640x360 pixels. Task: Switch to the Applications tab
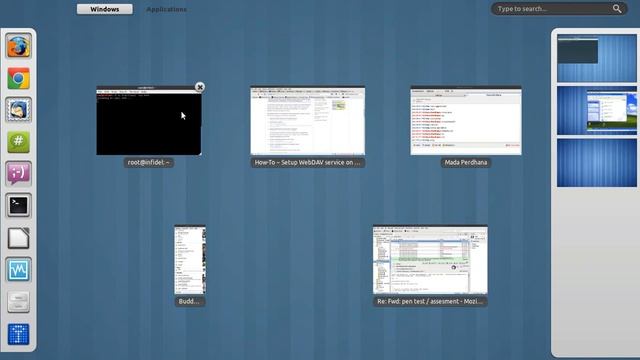coord(166,9)
